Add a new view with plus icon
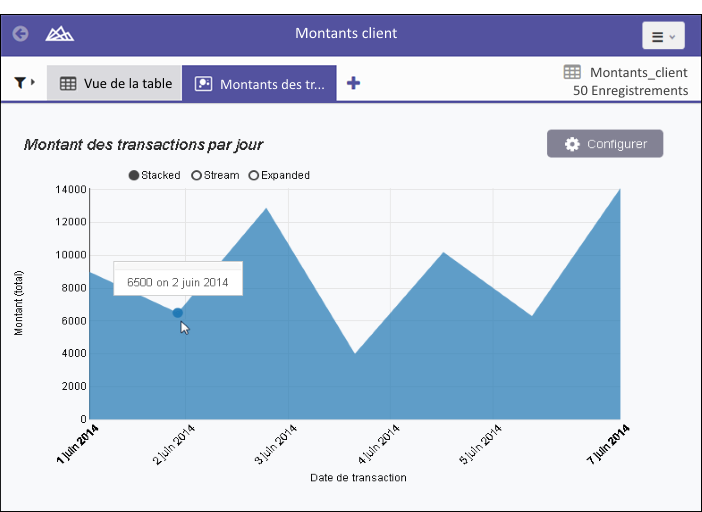Viewport: 702px width, 512px height. pyautogui.click(x=353, y=84)
